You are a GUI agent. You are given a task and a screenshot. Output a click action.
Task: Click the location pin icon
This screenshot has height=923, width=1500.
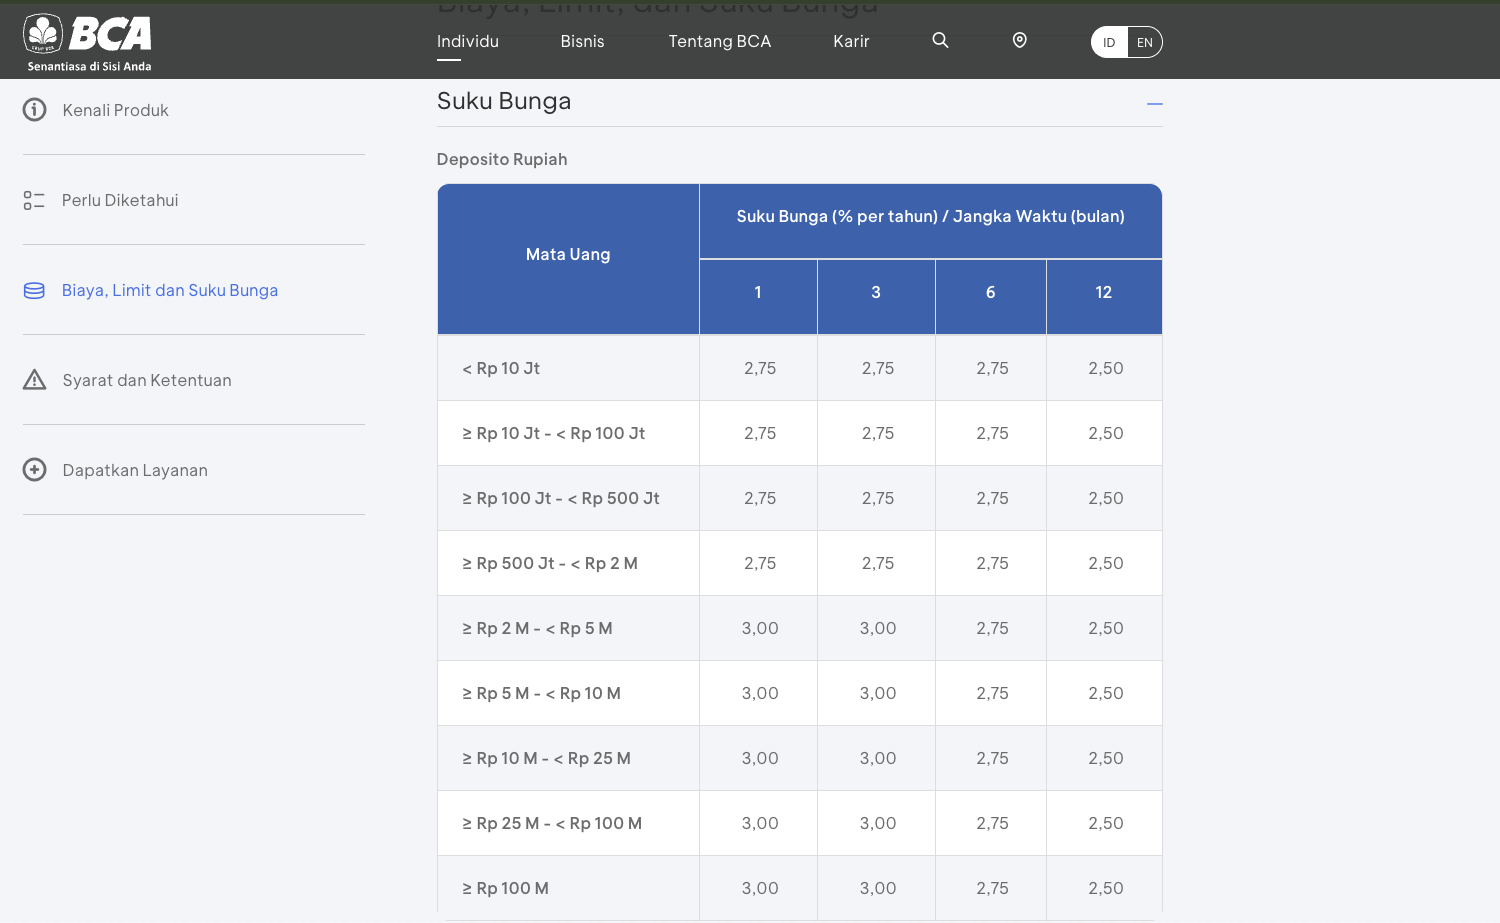point(1019,40)
